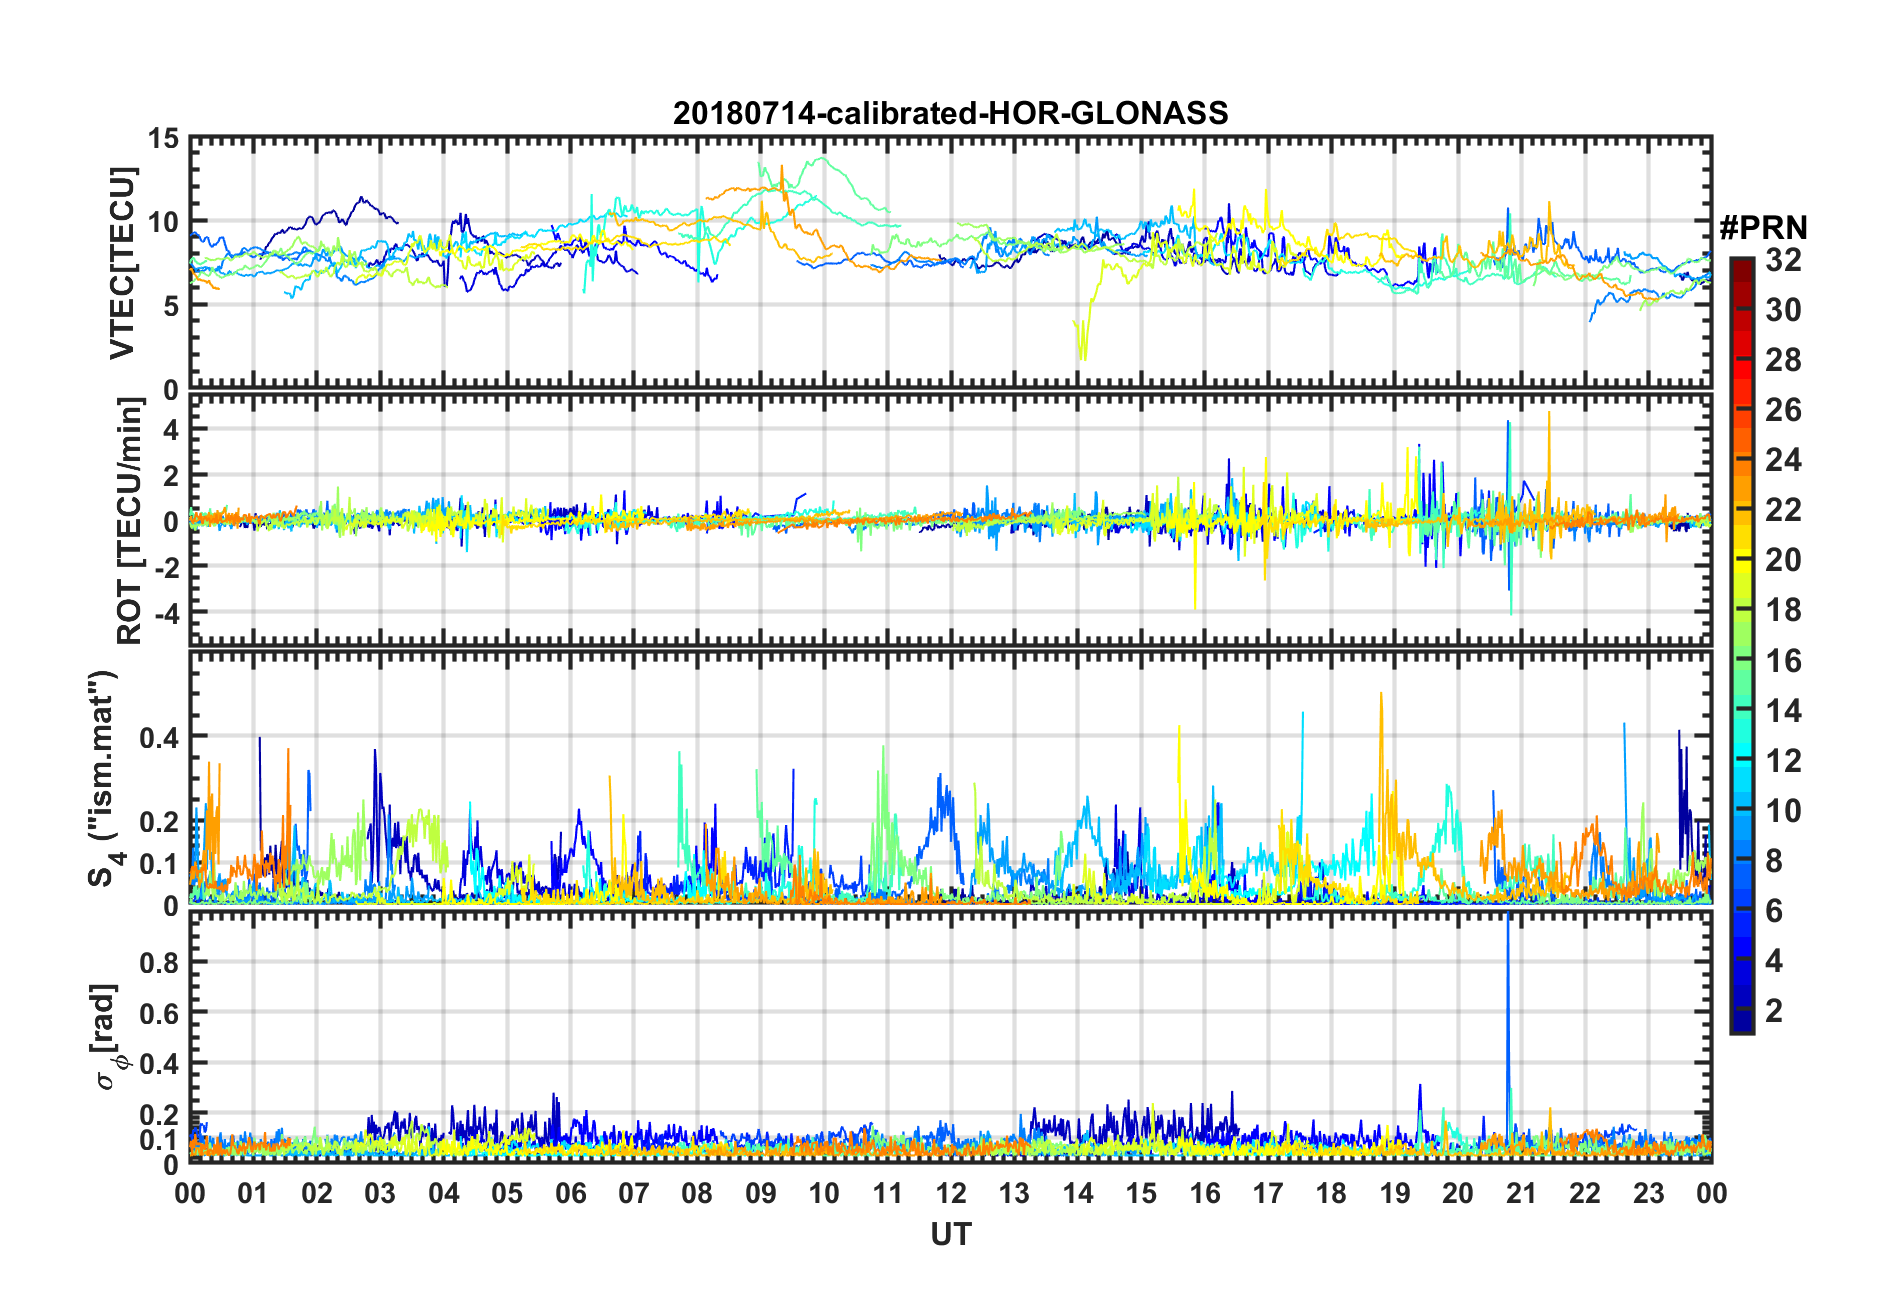This screenshot has height=1292, width=1902.
Task: Pick the cyan colorbar region near 12
Action: pyautogui.click(x=1741, y=760)
